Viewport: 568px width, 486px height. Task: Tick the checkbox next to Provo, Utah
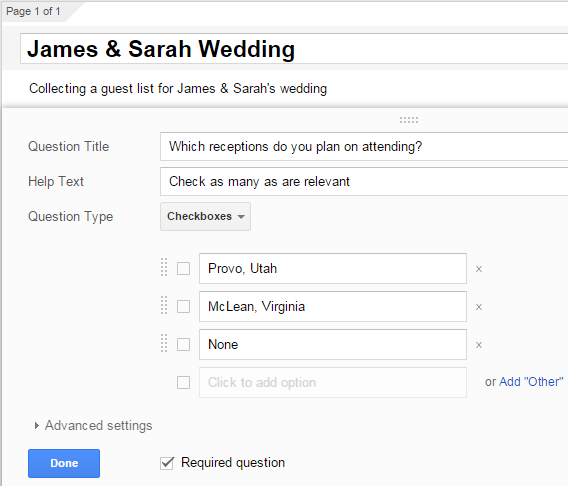pos(183,269)
